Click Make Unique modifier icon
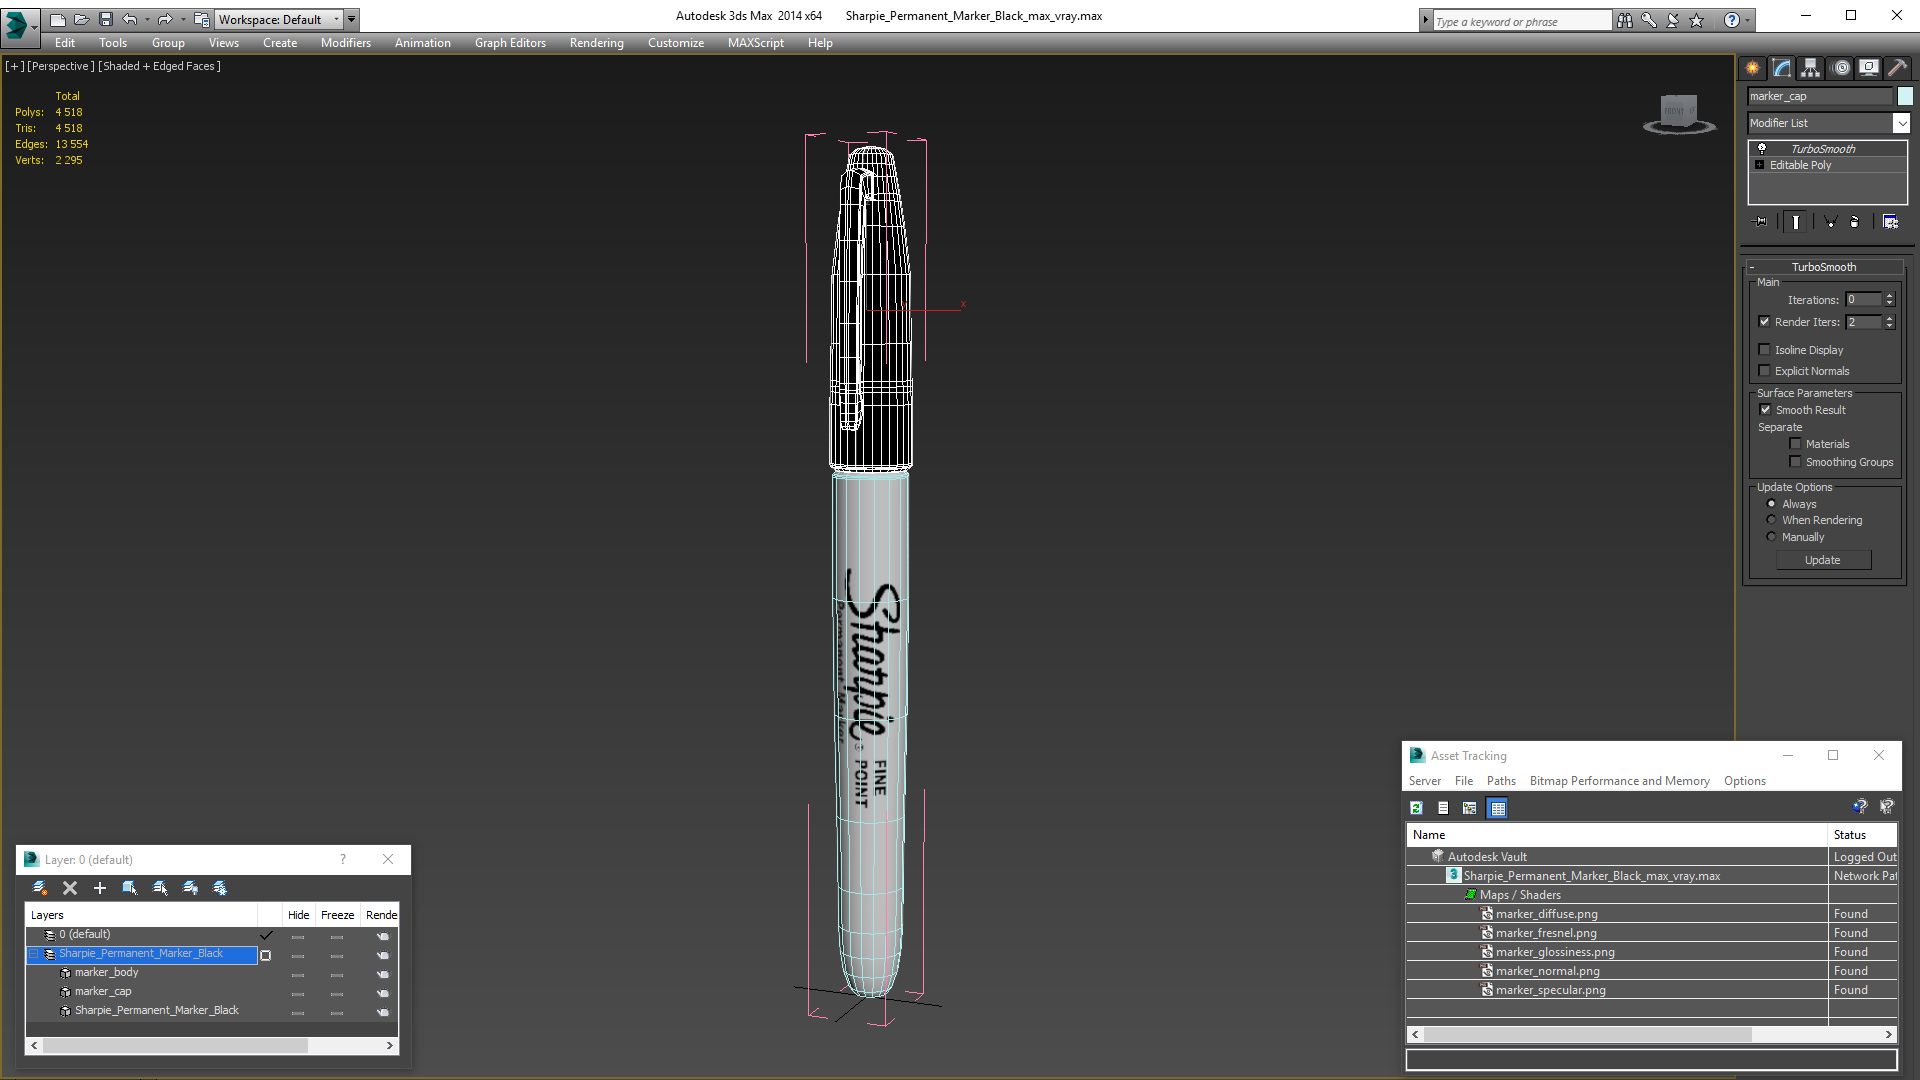Image resolution: width=1920 pixels, height=1080 pixels. pos(1830,222)
